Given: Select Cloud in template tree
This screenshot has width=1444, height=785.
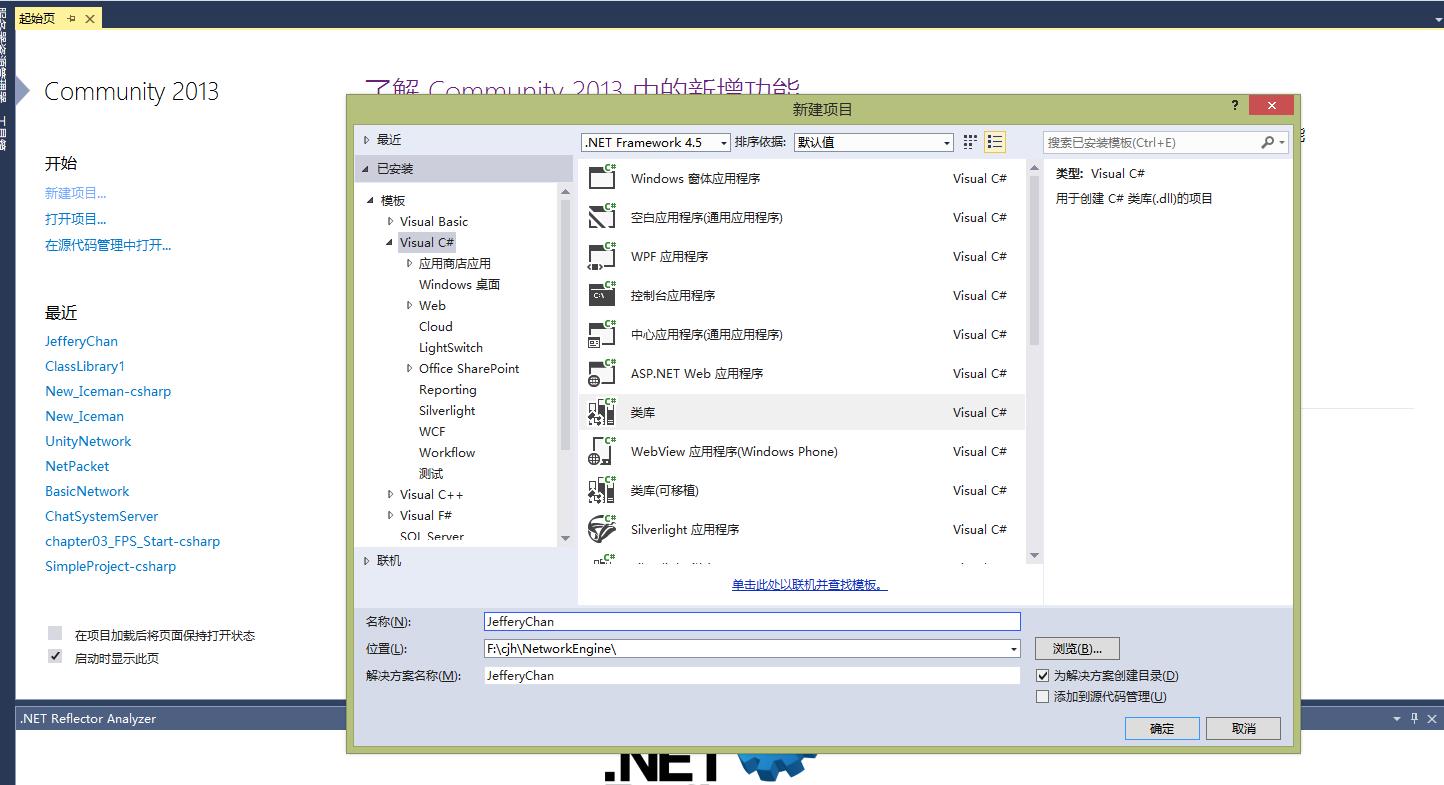Looking at the screenshot, I should coord(435,326).
